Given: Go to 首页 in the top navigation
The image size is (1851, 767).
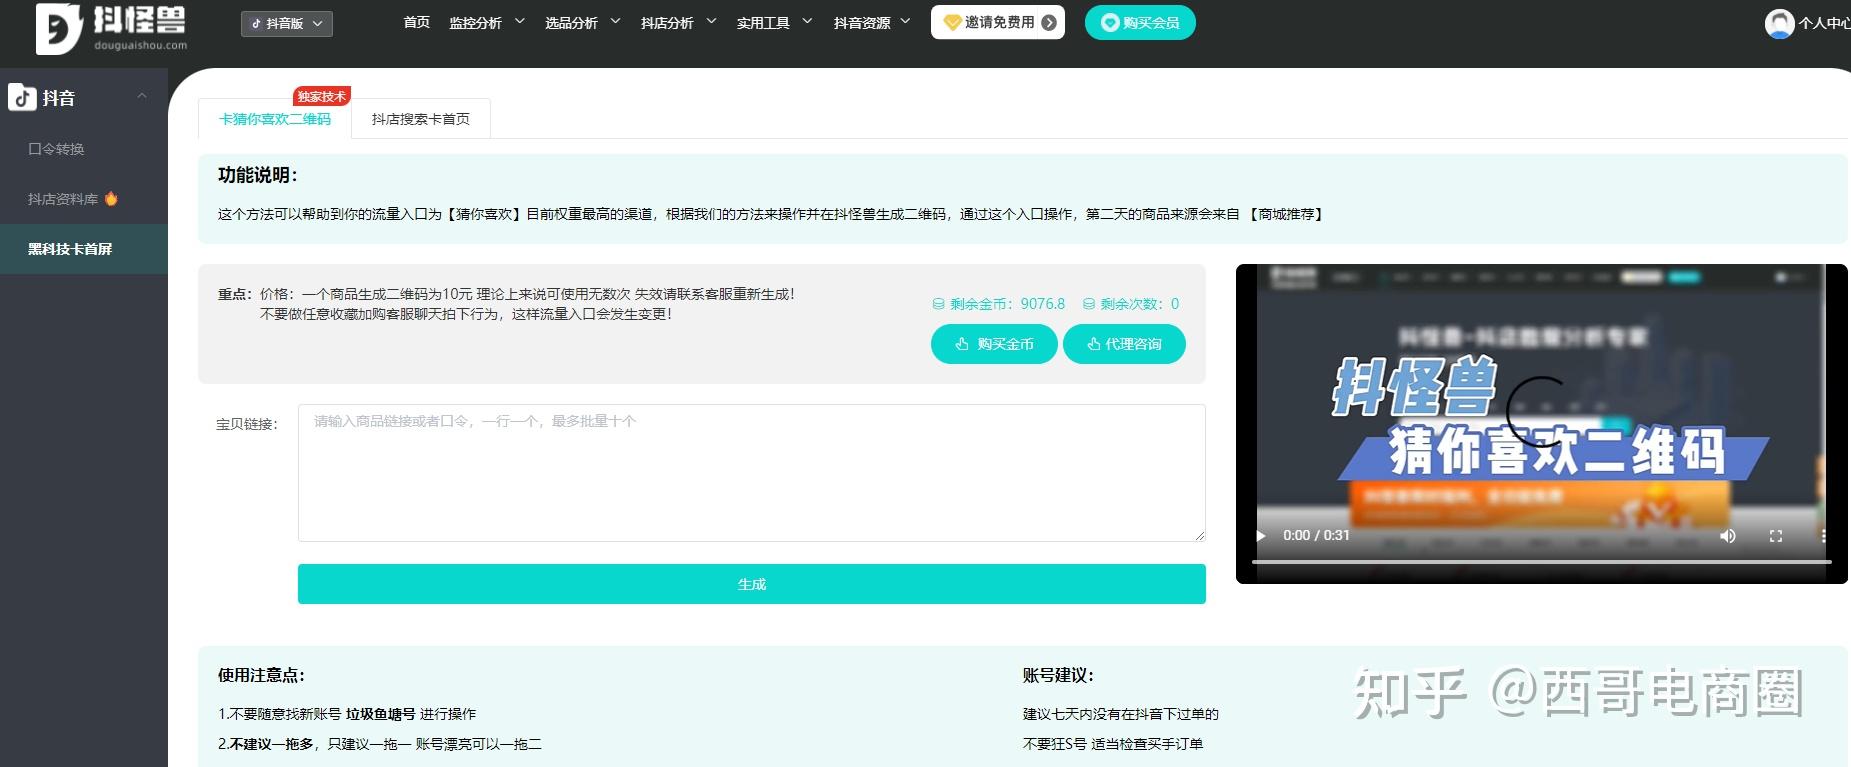Looking at the screenshot, I should coord(416,22).
